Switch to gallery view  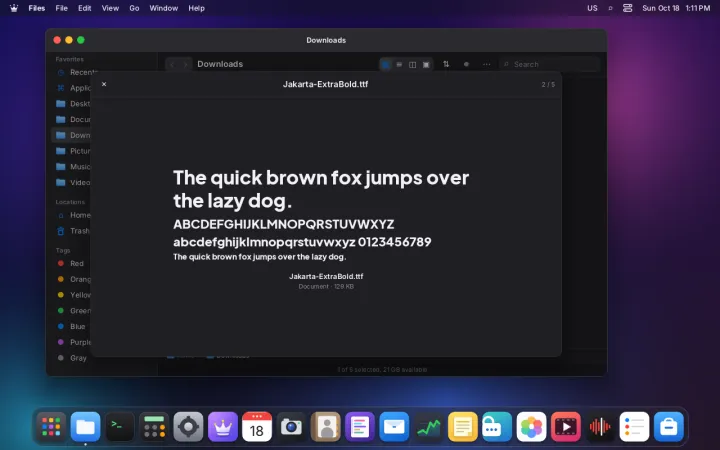point(426,64)
